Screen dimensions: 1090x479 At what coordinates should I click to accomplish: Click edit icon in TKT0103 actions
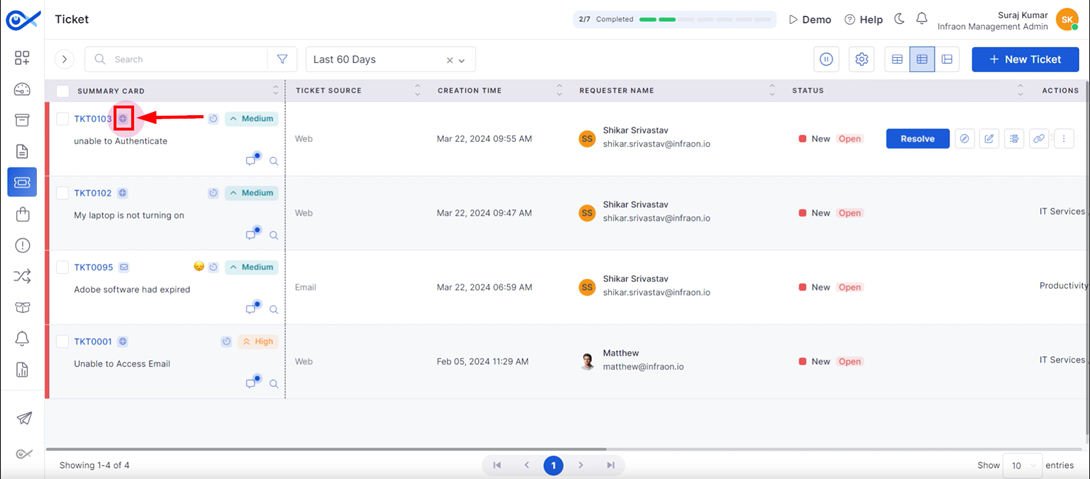(989, 138)
